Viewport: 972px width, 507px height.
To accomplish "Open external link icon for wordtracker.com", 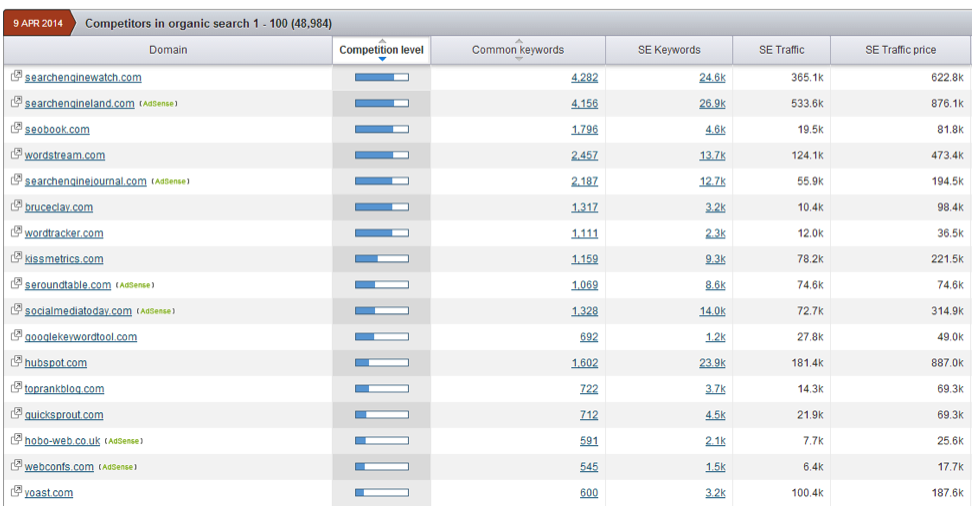I will pos(16,232).
